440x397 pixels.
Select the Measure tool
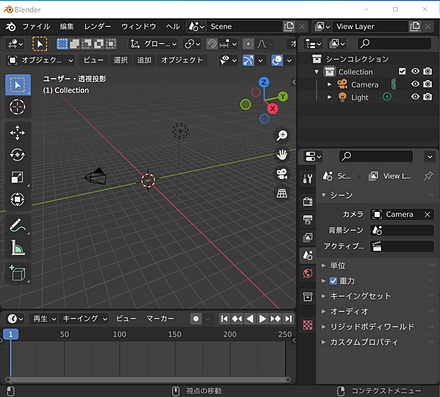click(17, 248)
